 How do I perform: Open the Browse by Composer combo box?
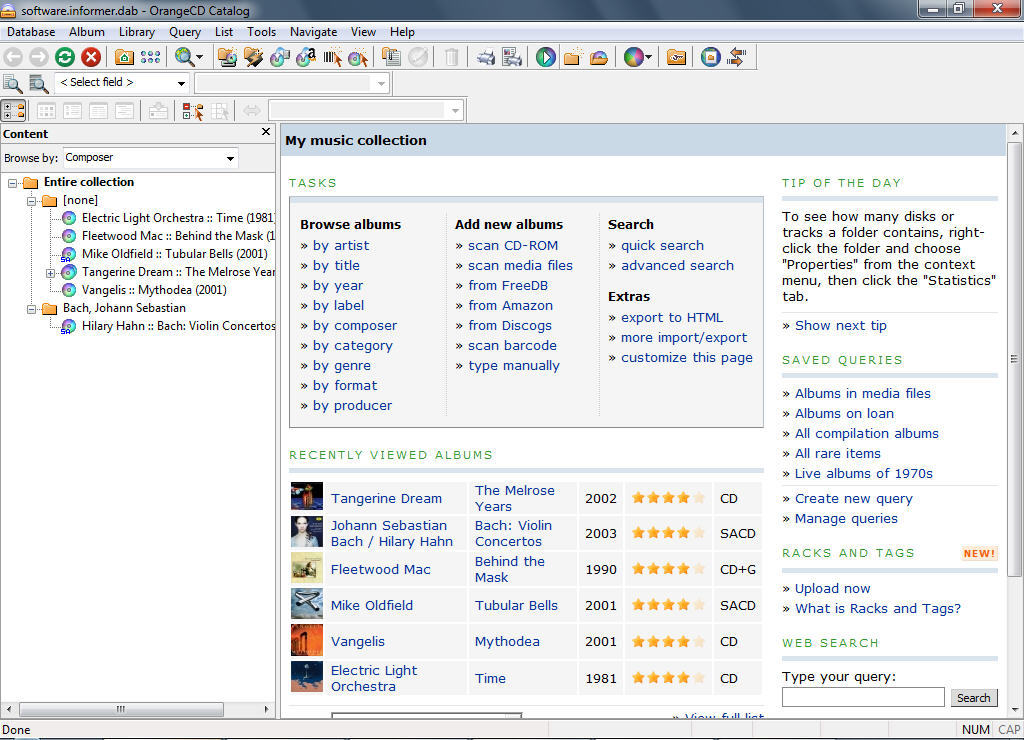(150, 157)
